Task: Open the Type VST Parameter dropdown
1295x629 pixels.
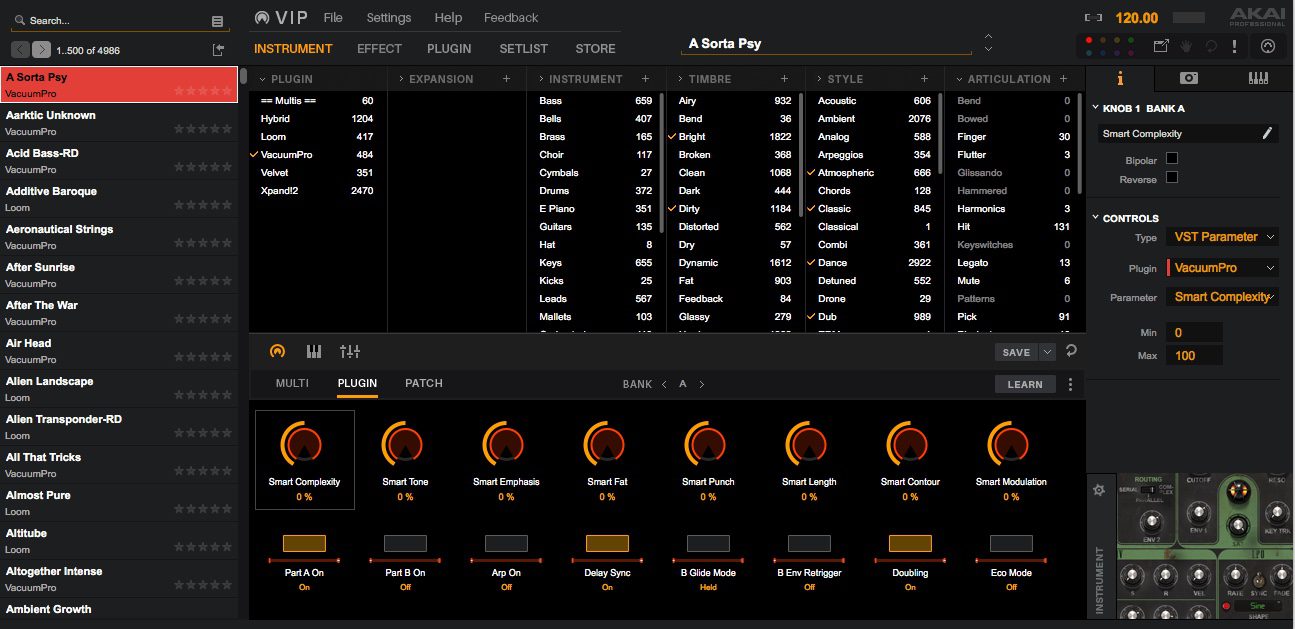Action: pos(1222,237)
